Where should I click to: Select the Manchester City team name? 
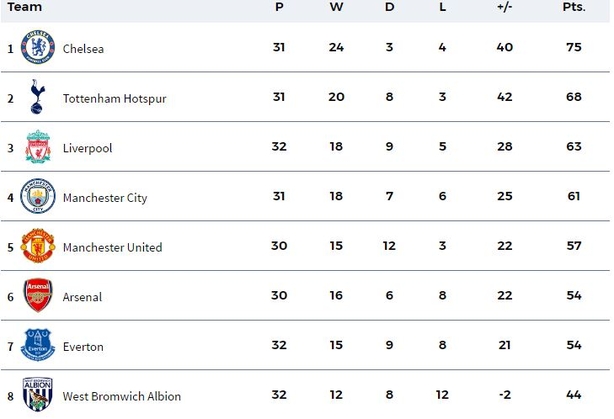coord(105,198)
